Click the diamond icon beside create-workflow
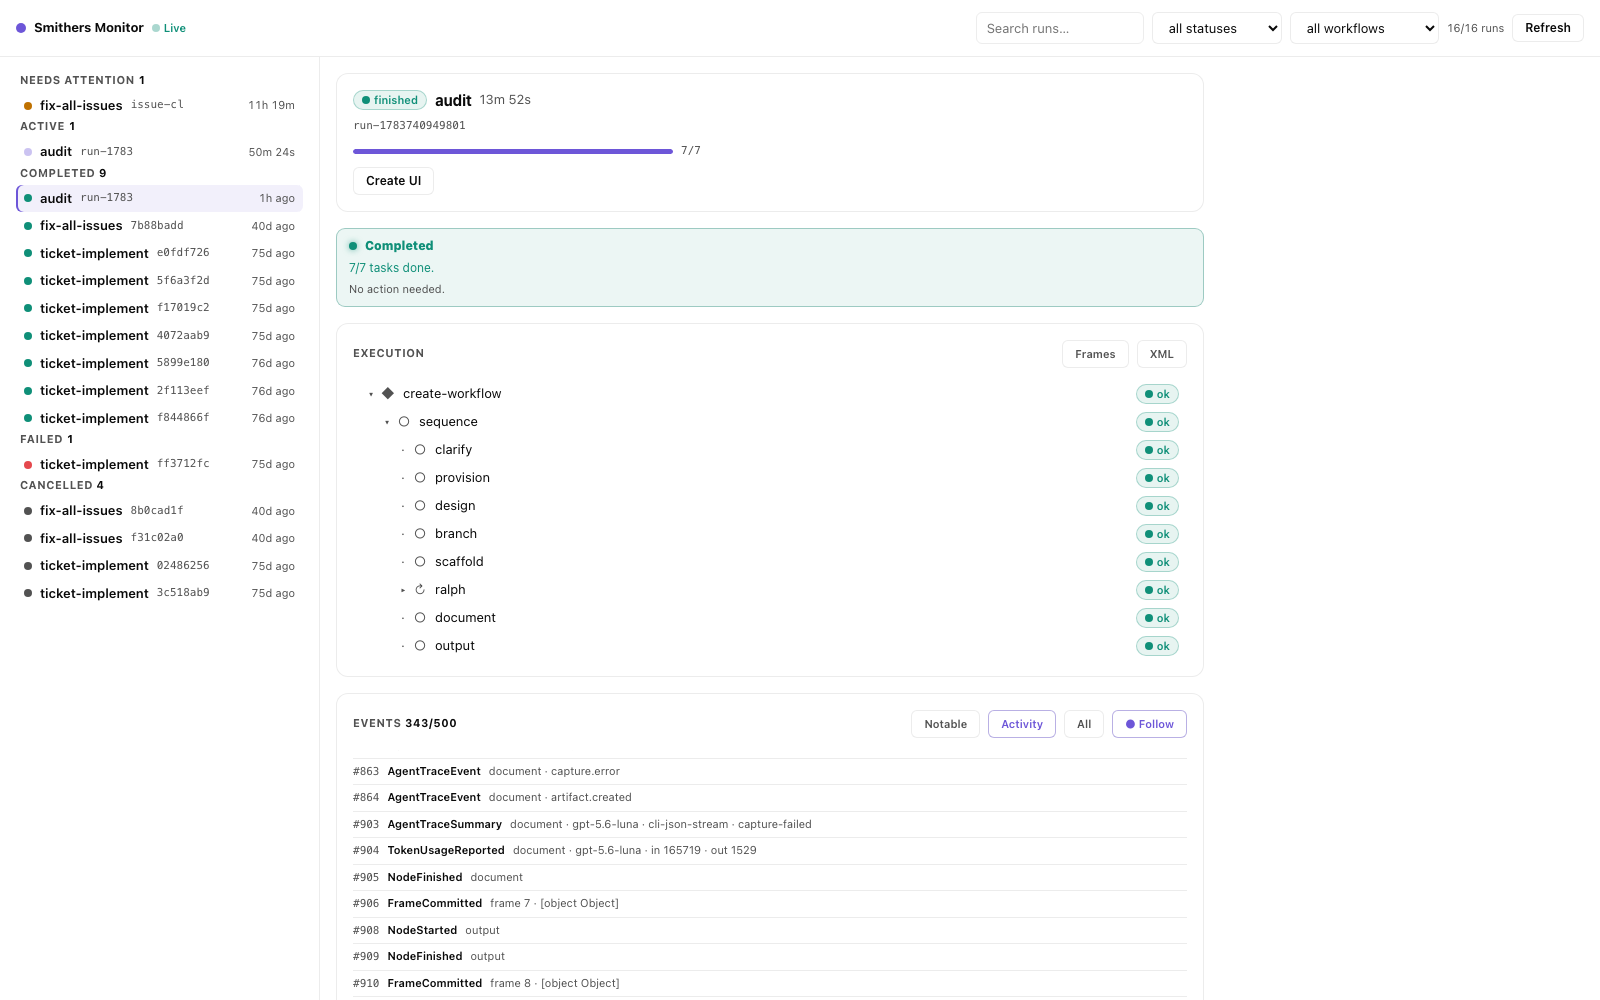This screenshot has height=1000, width=1600. tap(388, 393)
